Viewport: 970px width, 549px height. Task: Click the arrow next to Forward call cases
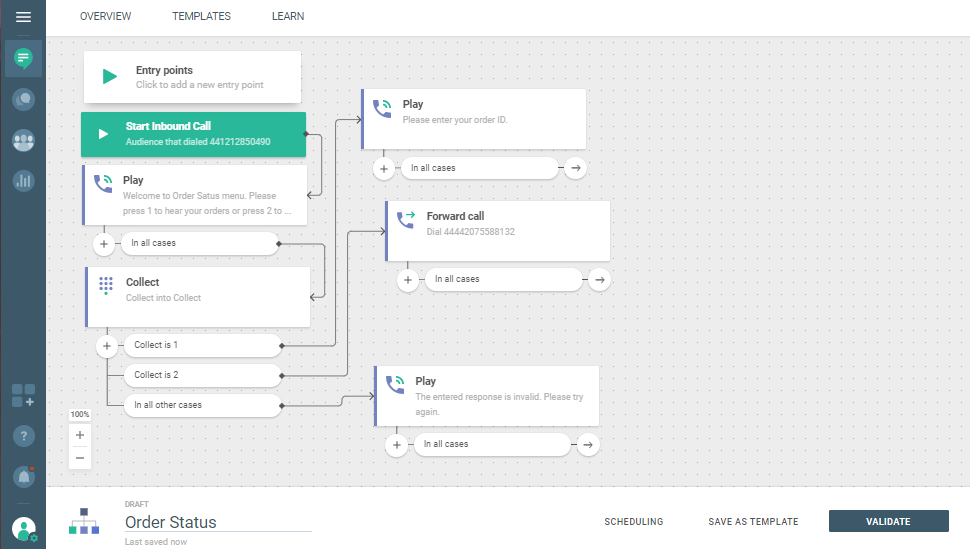tap(599, 280)
